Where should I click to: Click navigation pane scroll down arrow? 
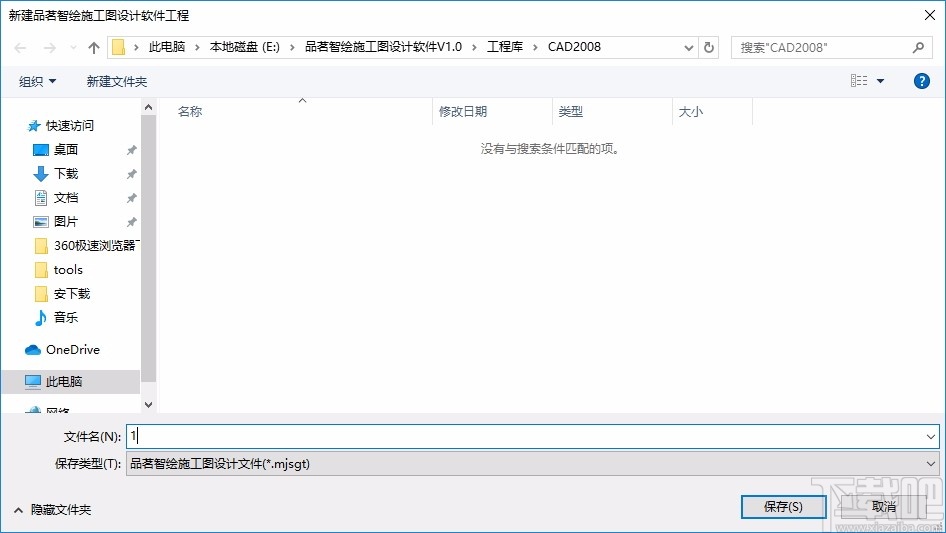pos(148,405)
